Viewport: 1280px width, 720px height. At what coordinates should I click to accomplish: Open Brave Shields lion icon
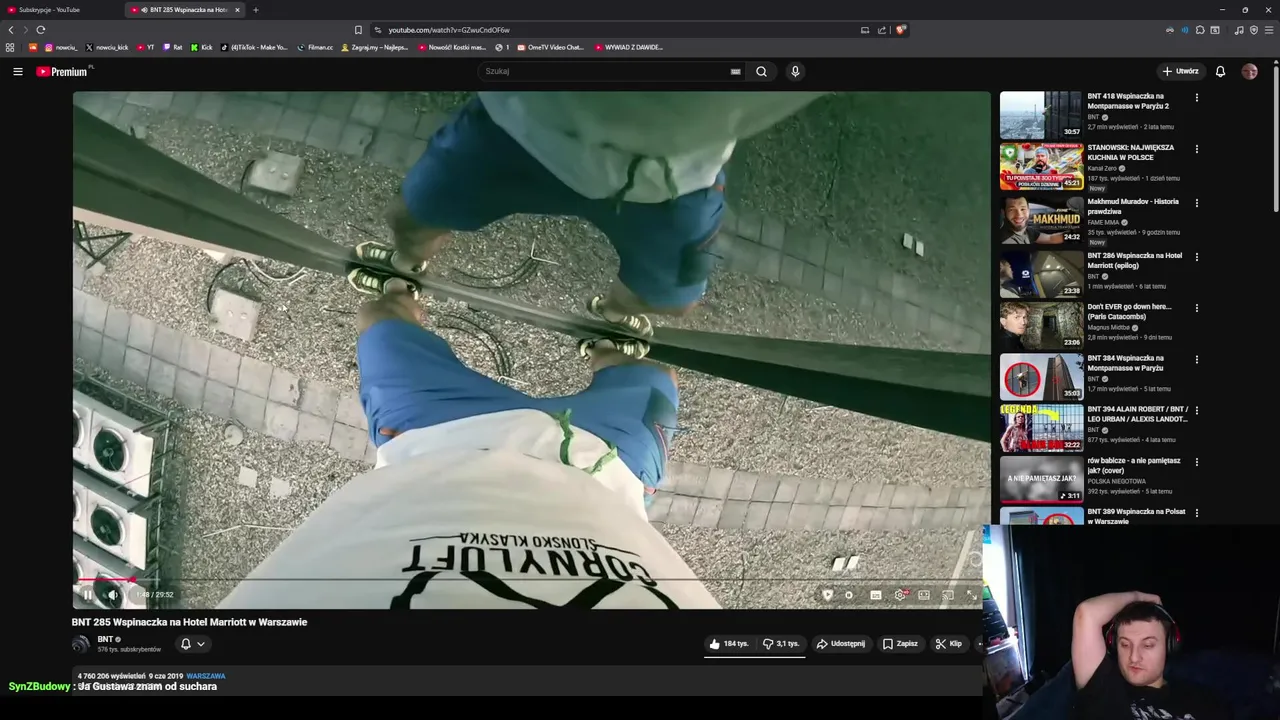tap(901, 30)
